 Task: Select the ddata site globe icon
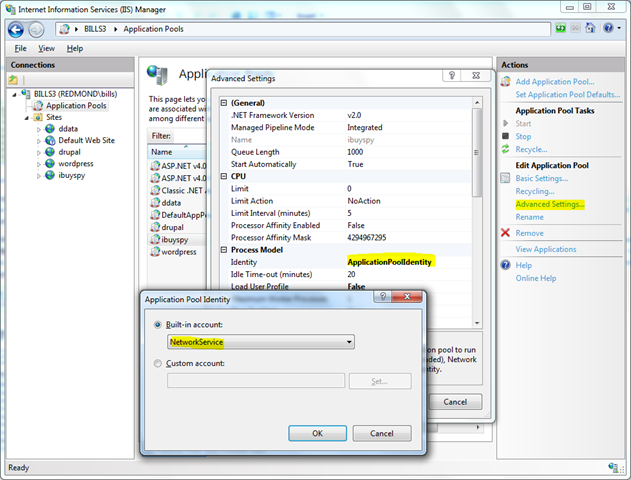50,129
